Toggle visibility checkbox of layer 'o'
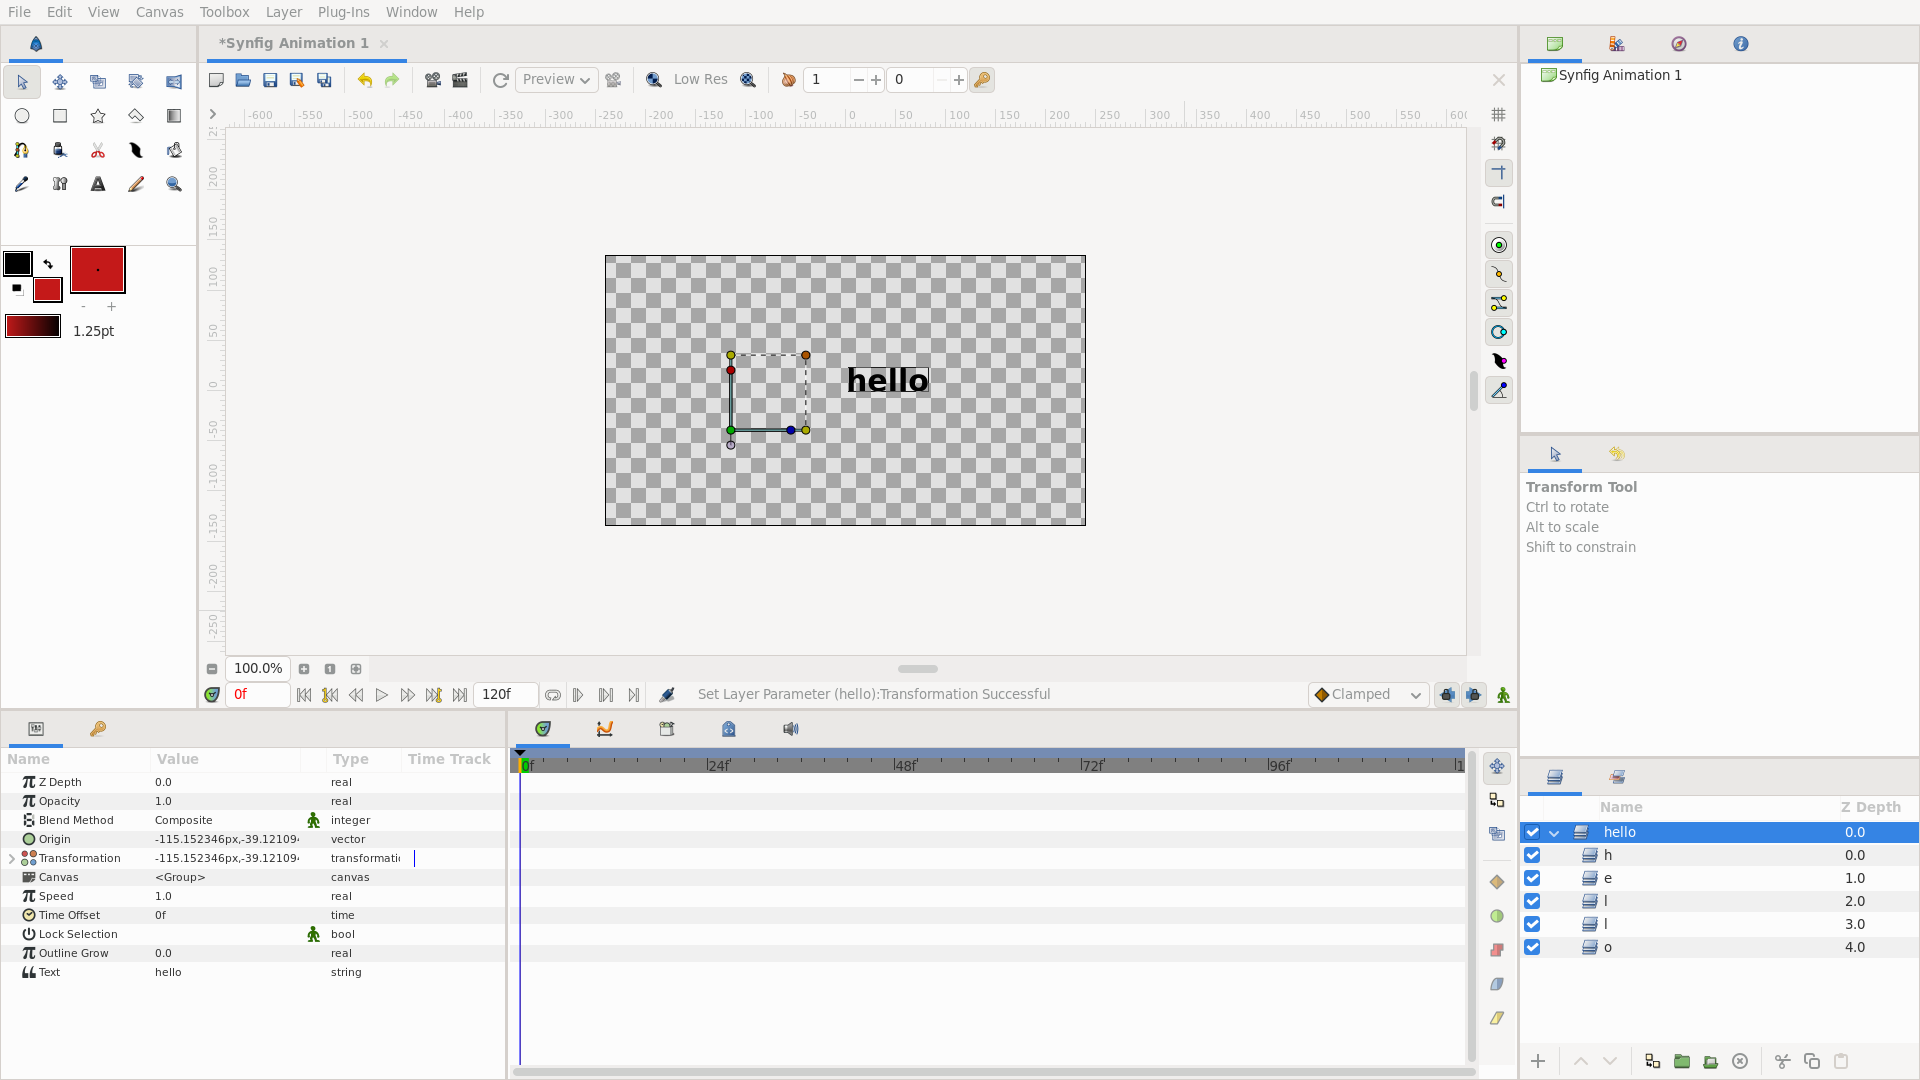The width and height of the screenshot is (1920, 1080). [1532, 948]
